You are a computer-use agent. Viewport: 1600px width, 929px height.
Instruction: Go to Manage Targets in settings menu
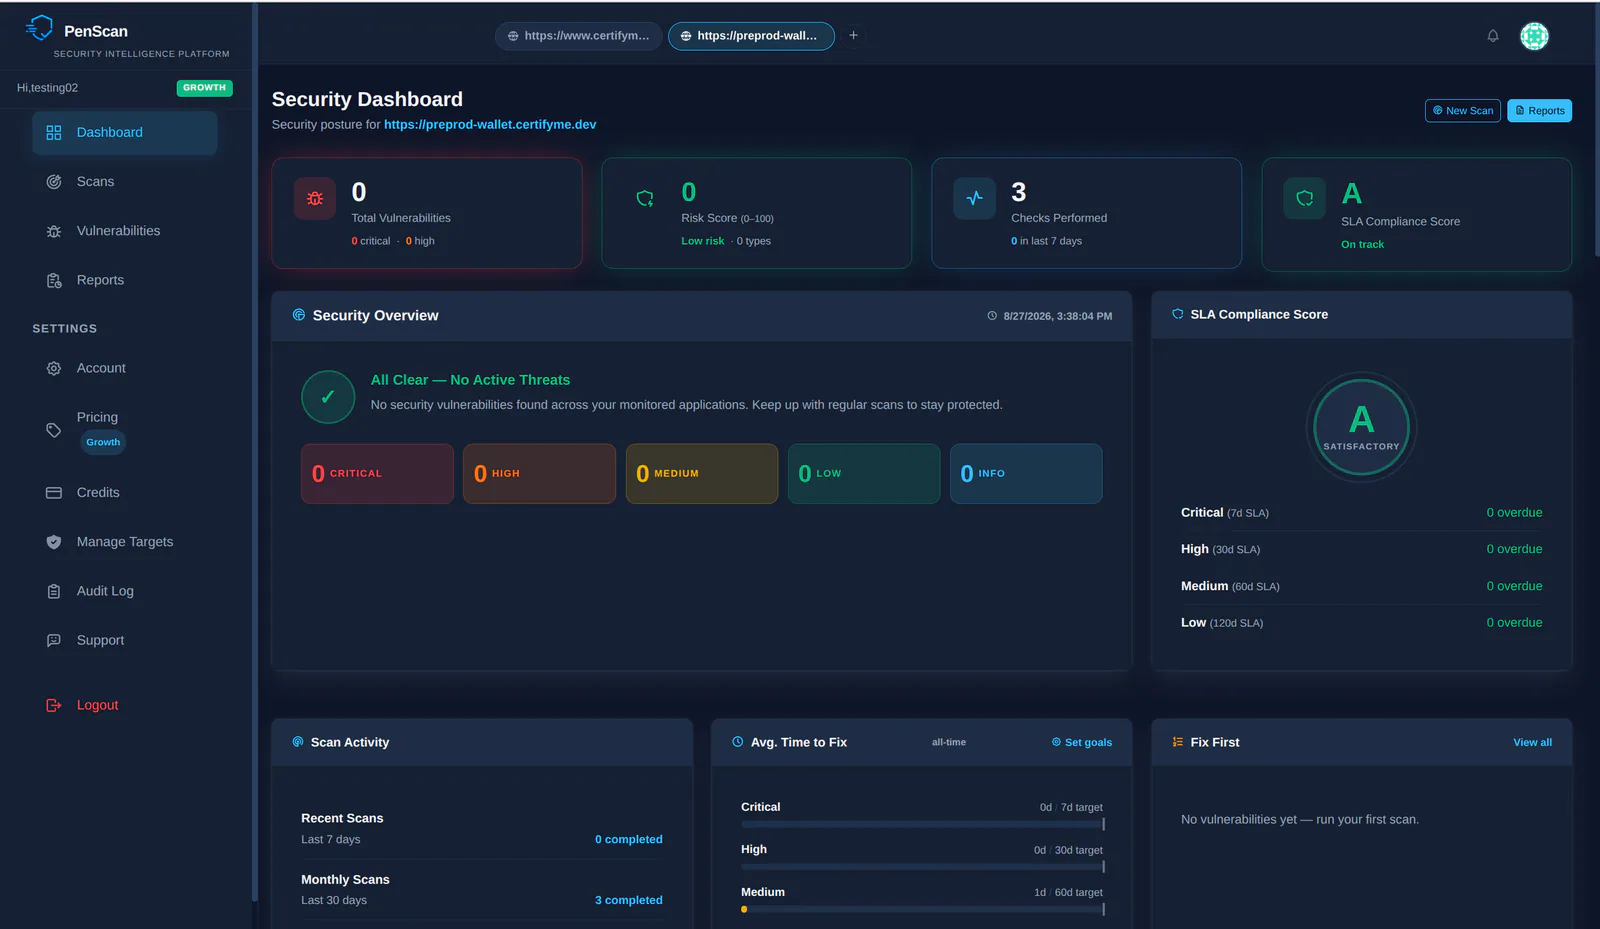pyautogui.click(x=125, y=542)
